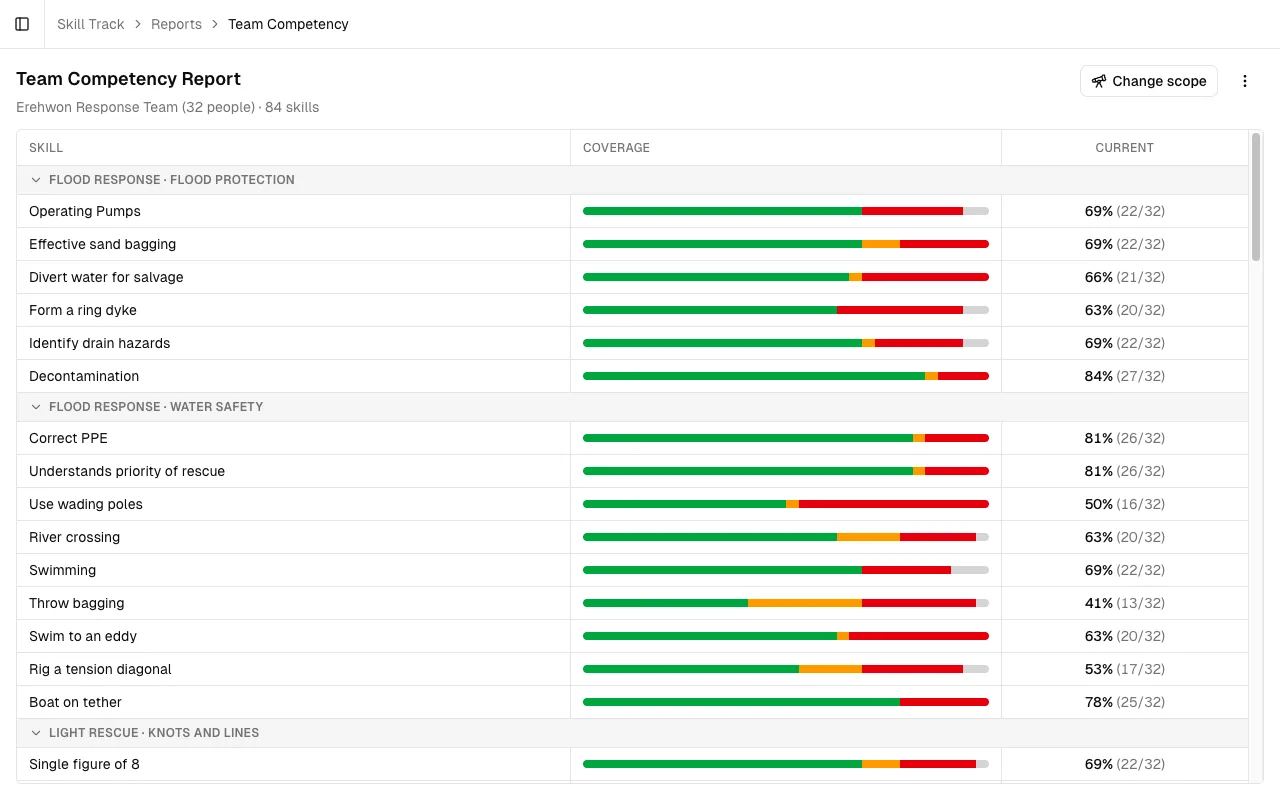This screenshot has width=1280, height=800.
Task: Open Divert water for salvage skill
Action: pos(106,277)
